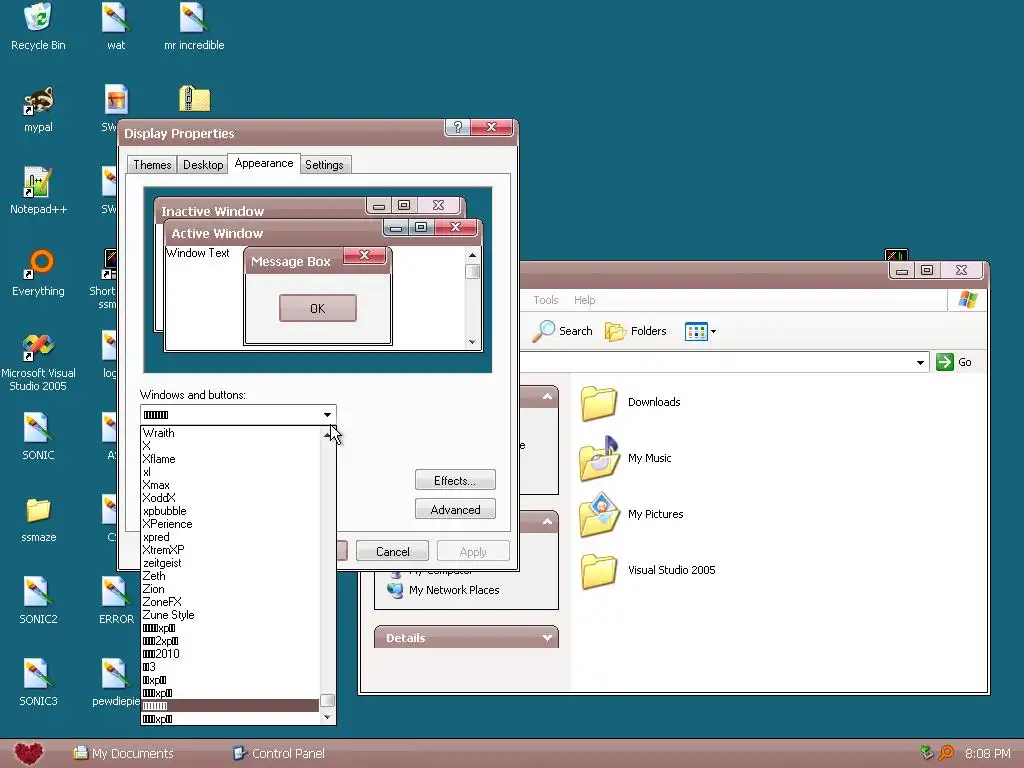Open Microsoft Visual Studio 2005 shortcut

(x=38, y=361)
